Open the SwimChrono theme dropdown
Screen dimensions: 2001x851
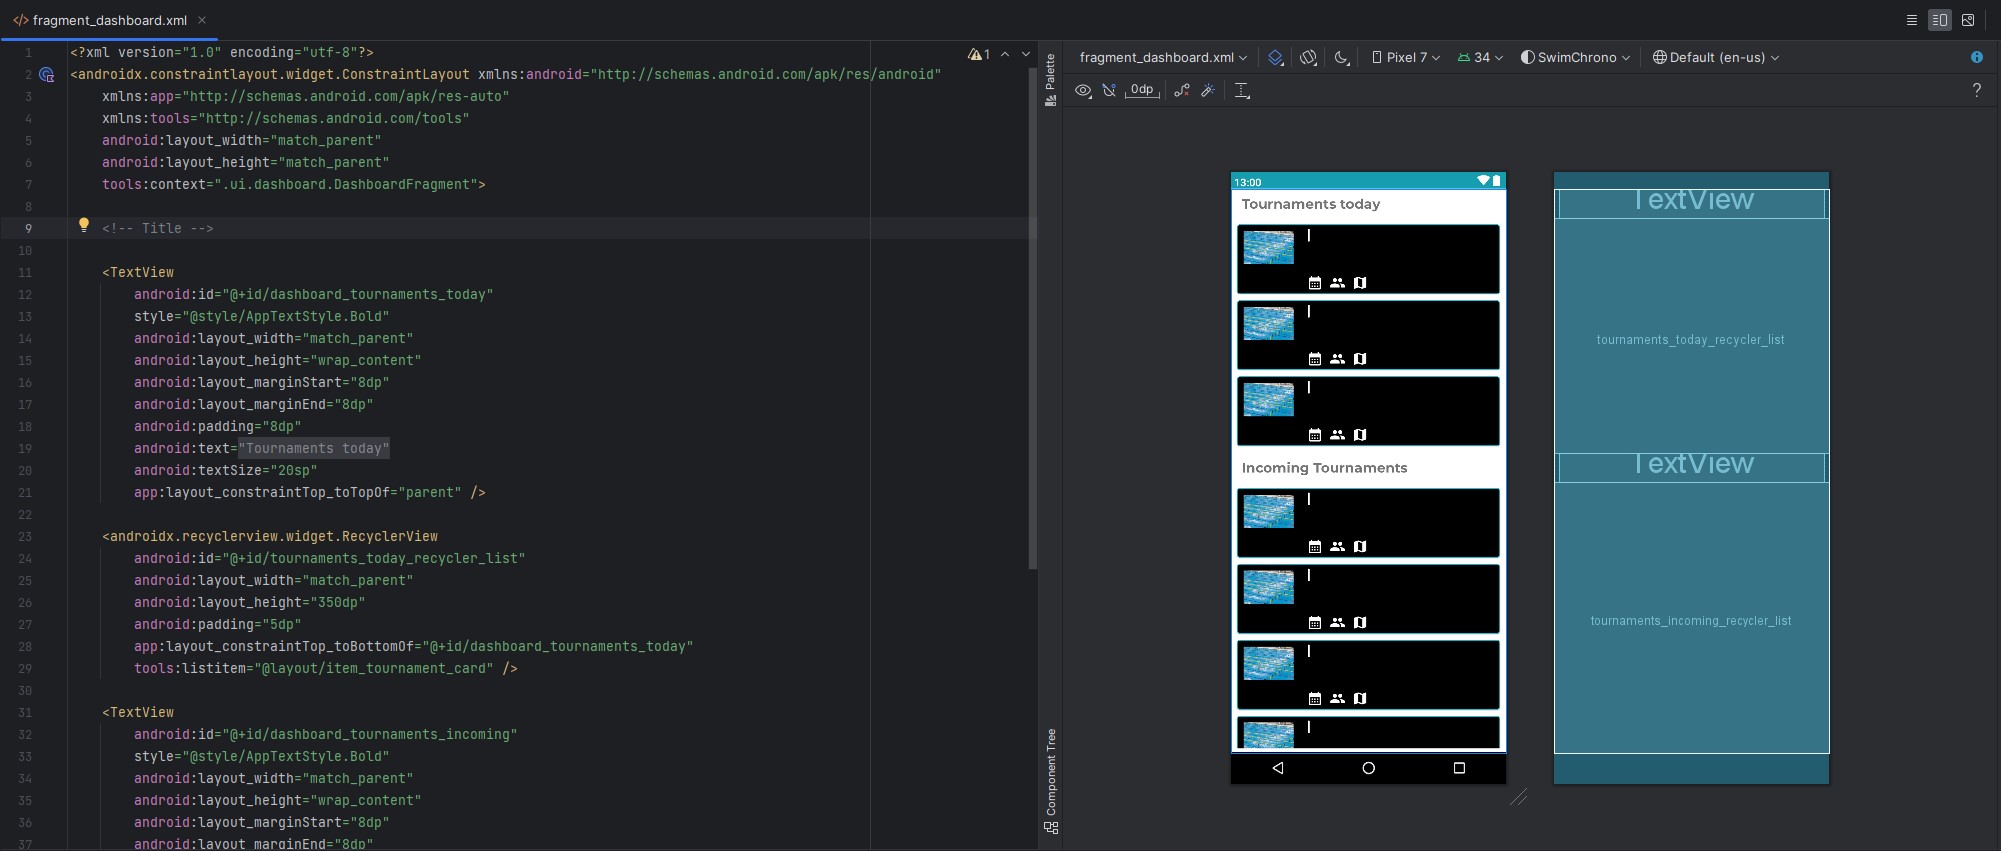1575,58
